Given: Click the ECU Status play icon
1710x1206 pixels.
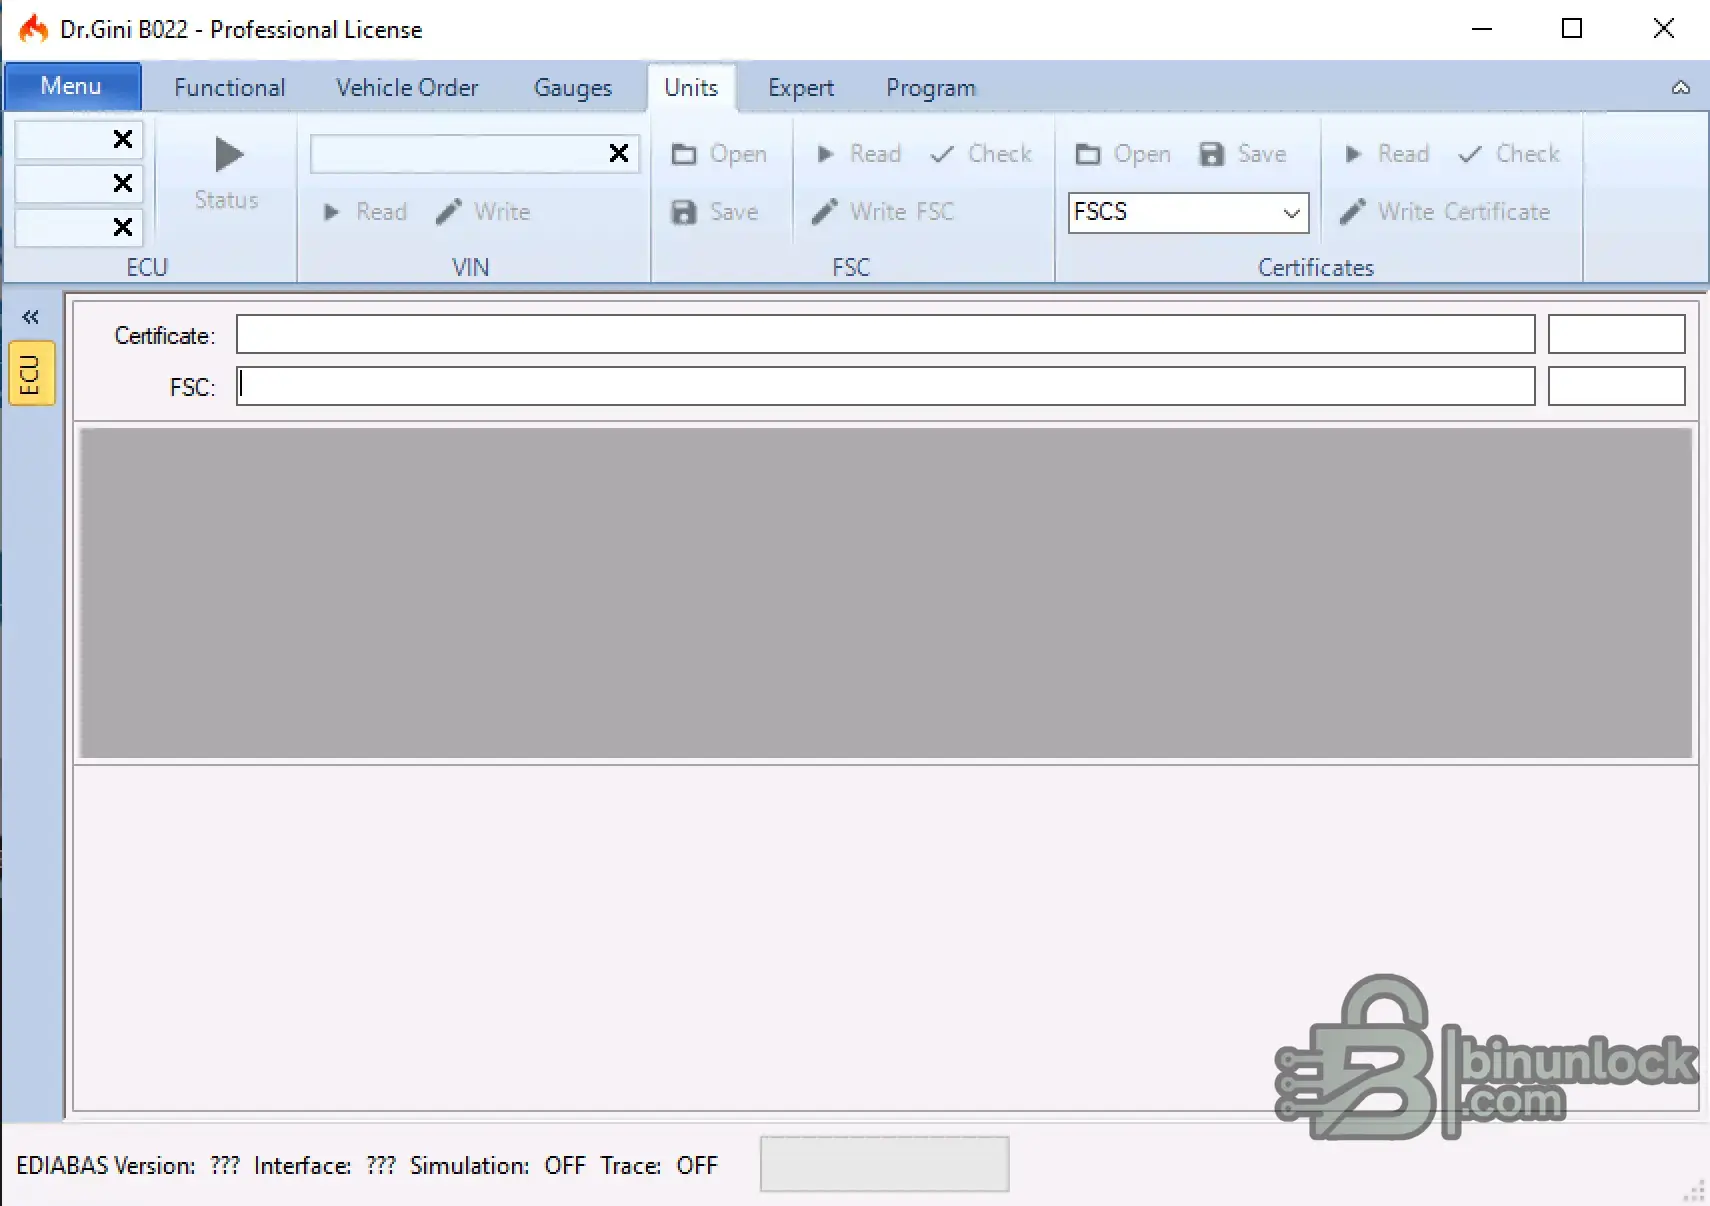Looking at the screenshot, I should coord(229,155).
